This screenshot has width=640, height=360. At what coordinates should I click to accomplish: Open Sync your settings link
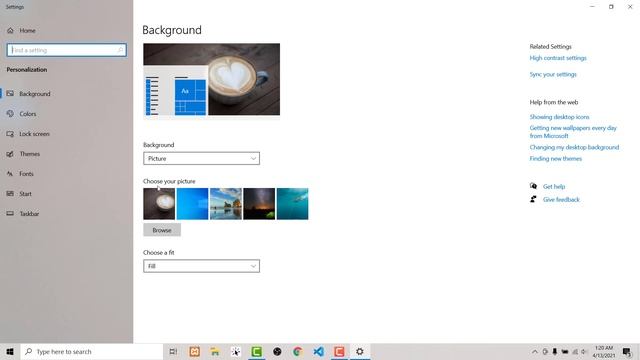pyautogui.click(x=553, y=74)
